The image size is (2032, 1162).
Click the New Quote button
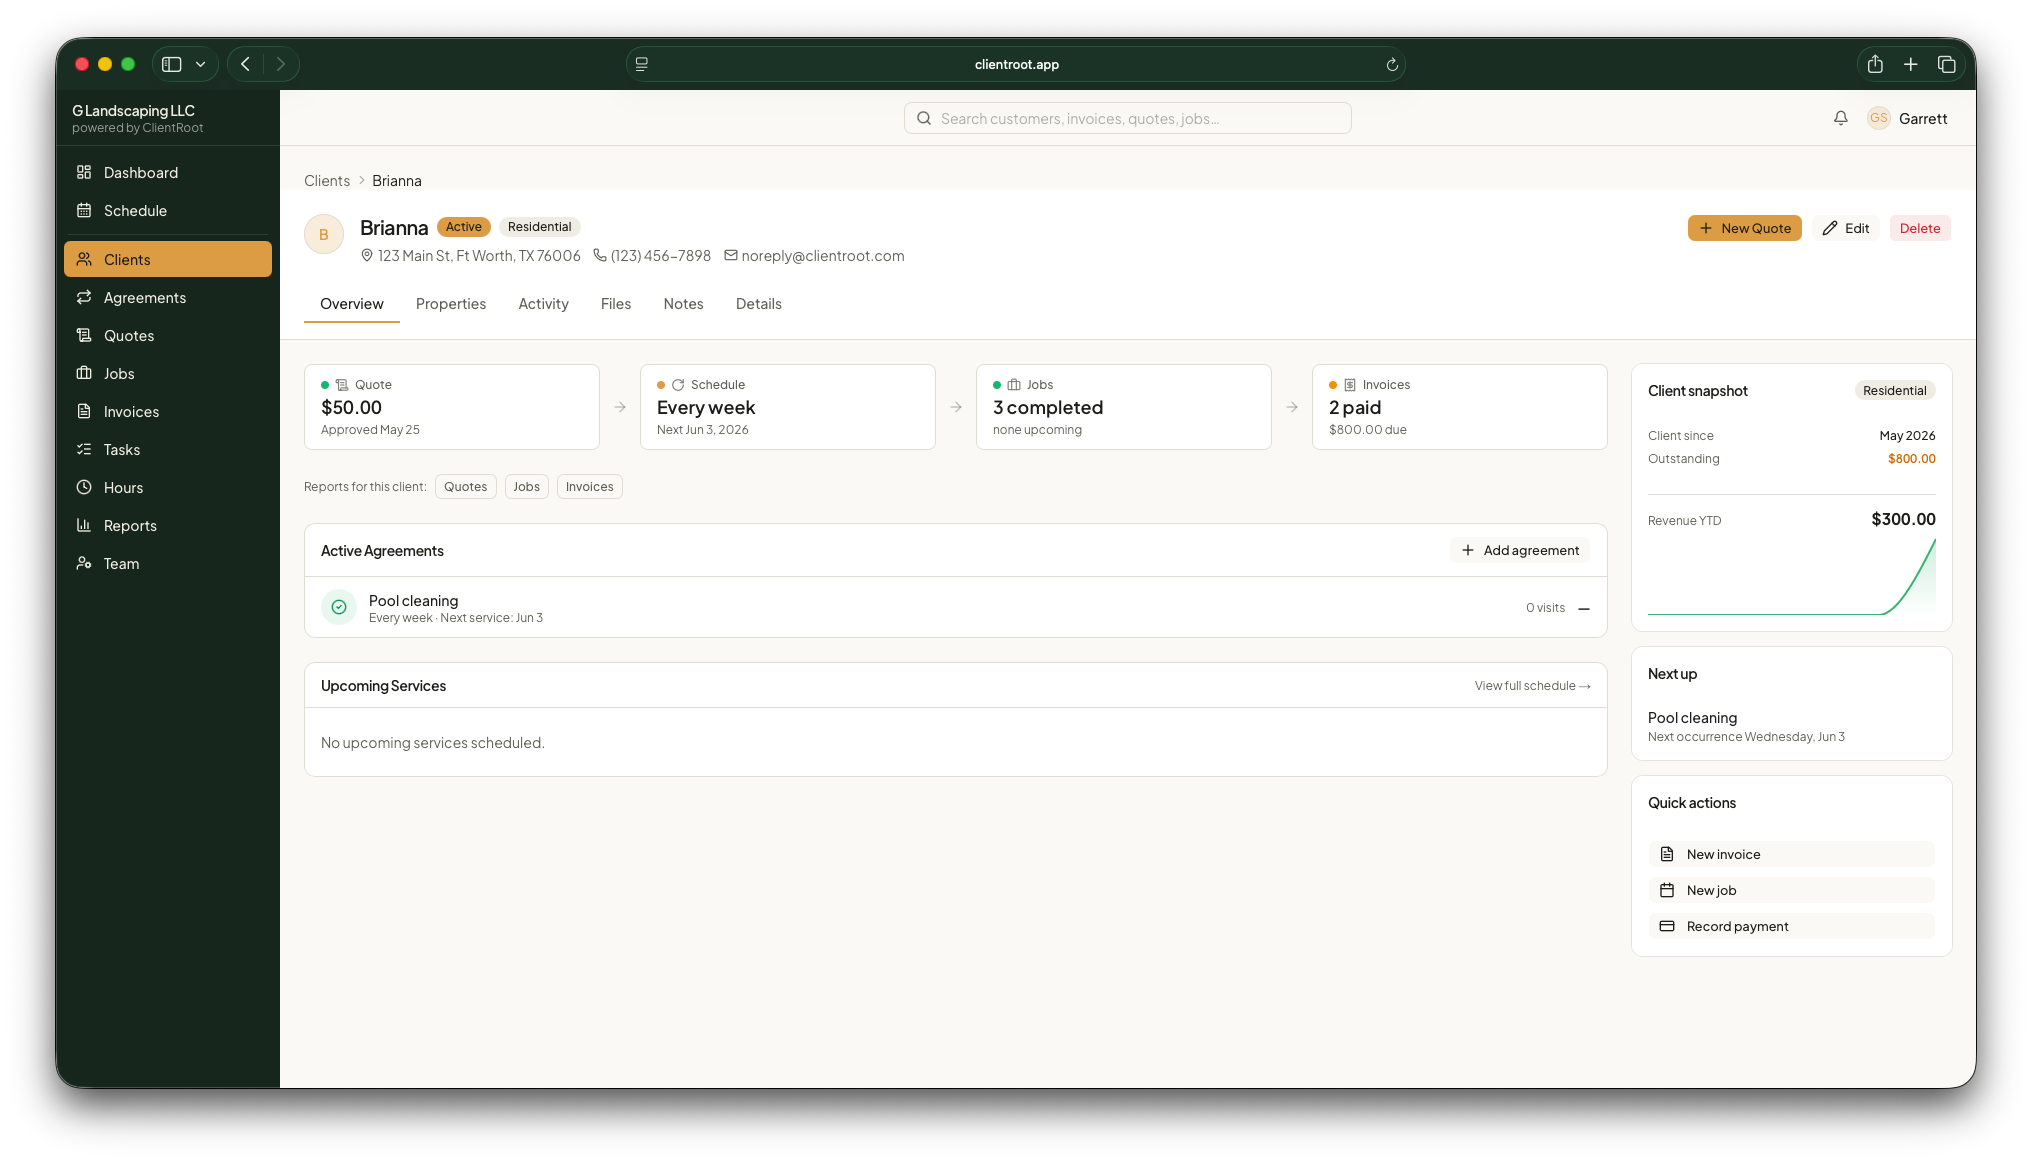1745,228
